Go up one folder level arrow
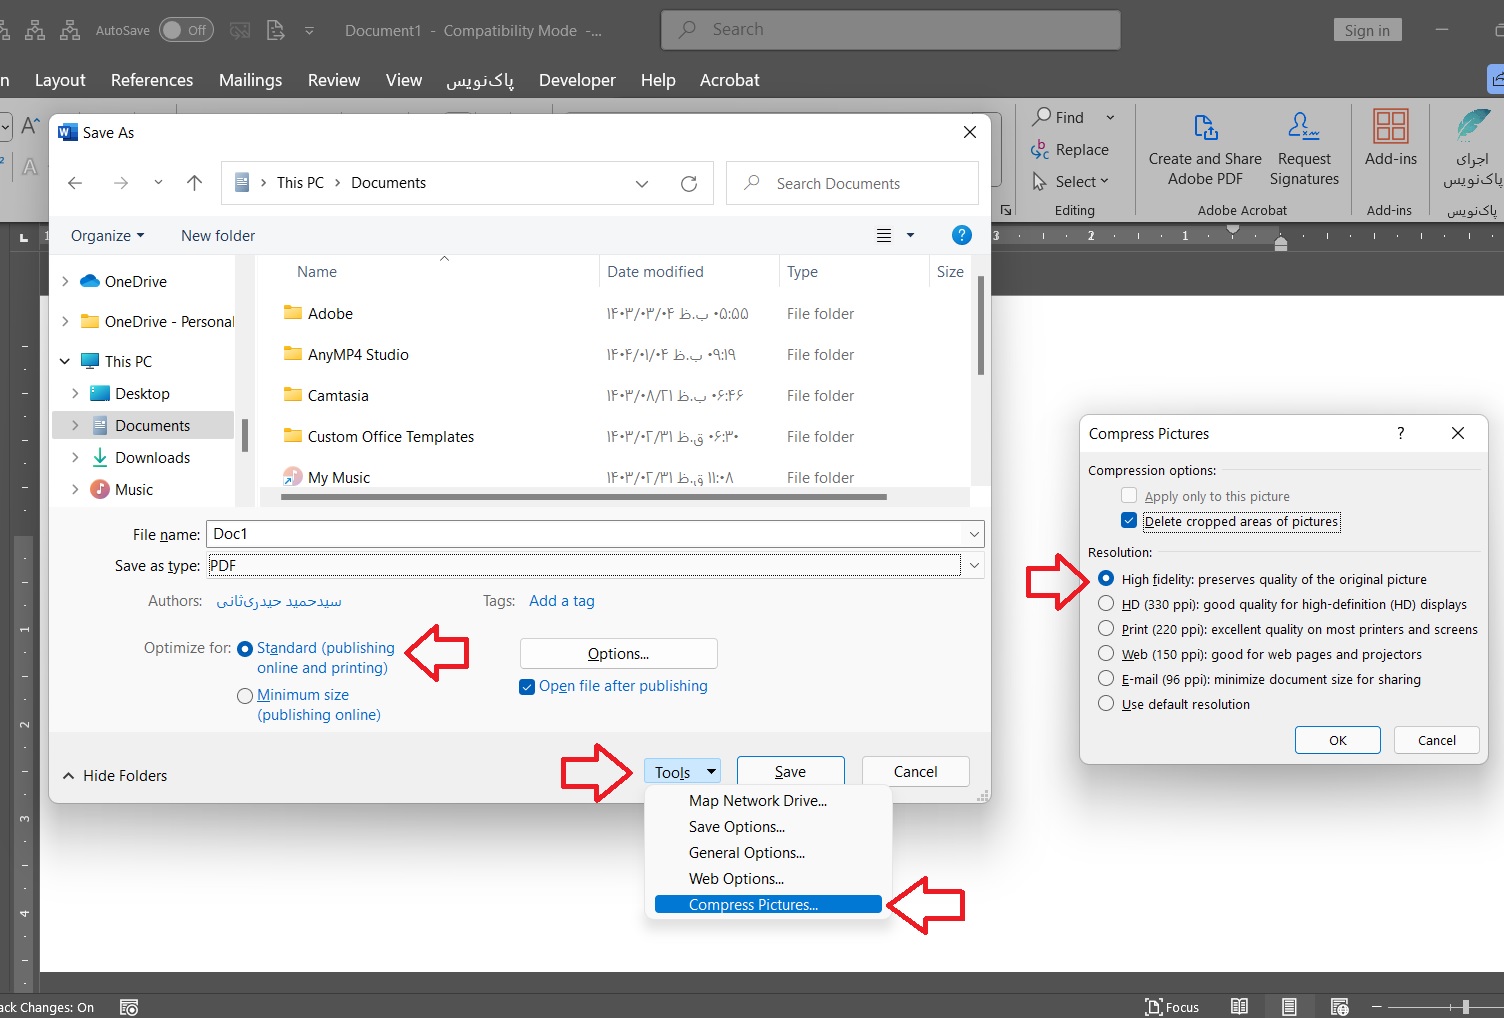The height and width of the screenshot is (1018, 1504). tap(194, 183)
